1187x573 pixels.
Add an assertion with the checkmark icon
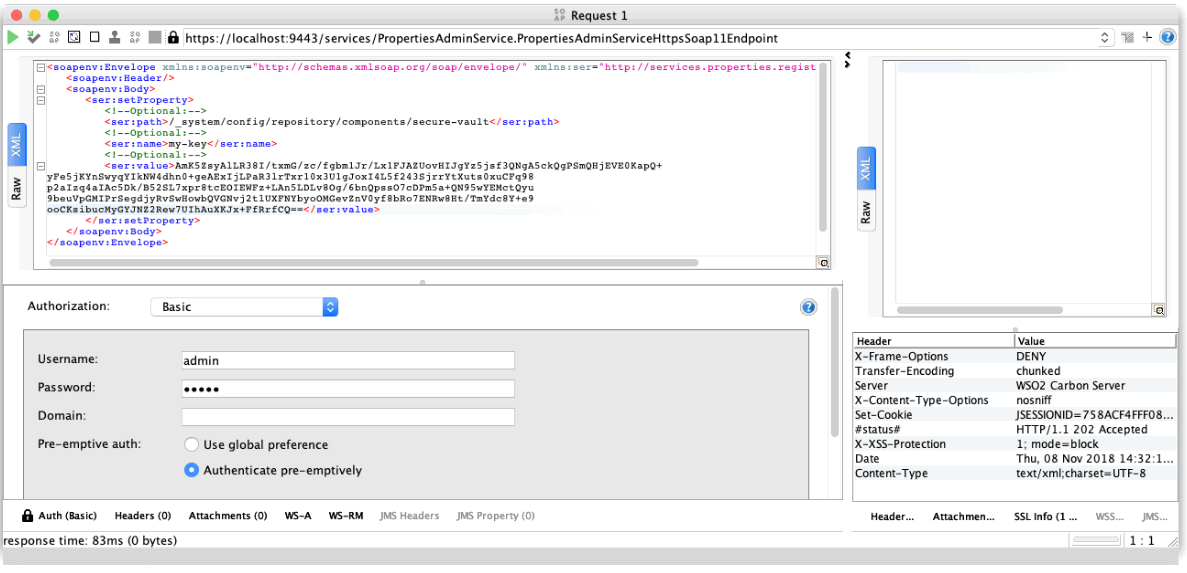pos(33,37)
